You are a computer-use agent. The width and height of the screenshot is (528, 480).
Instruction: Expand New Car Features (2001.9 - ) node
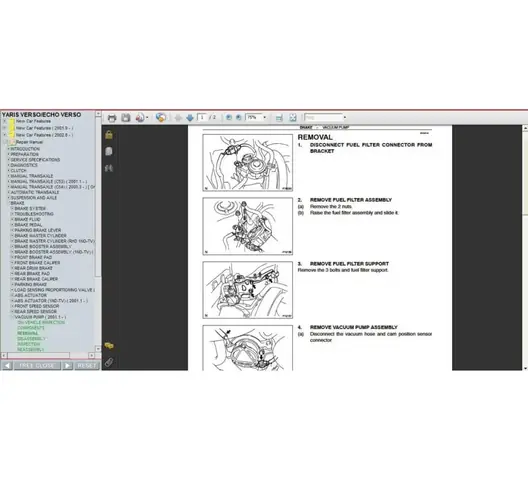pyautogui.click(x=4, y=128)
